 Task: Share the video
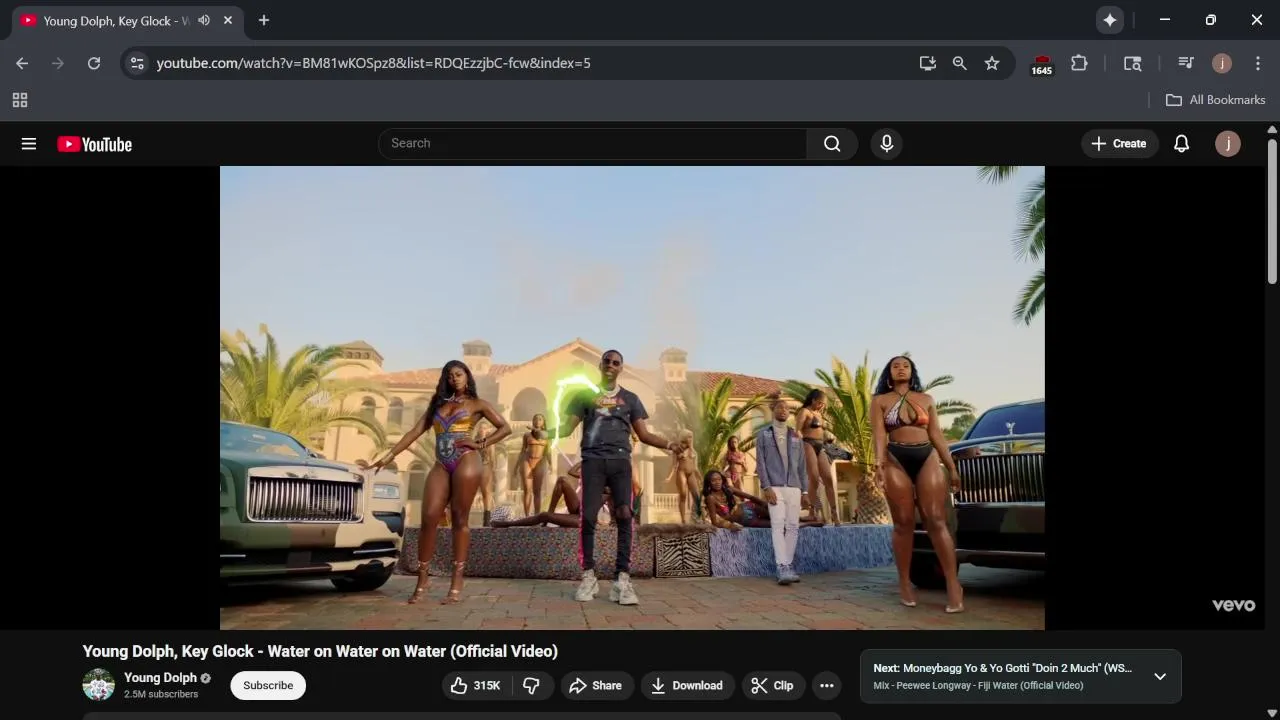point(596,685)
